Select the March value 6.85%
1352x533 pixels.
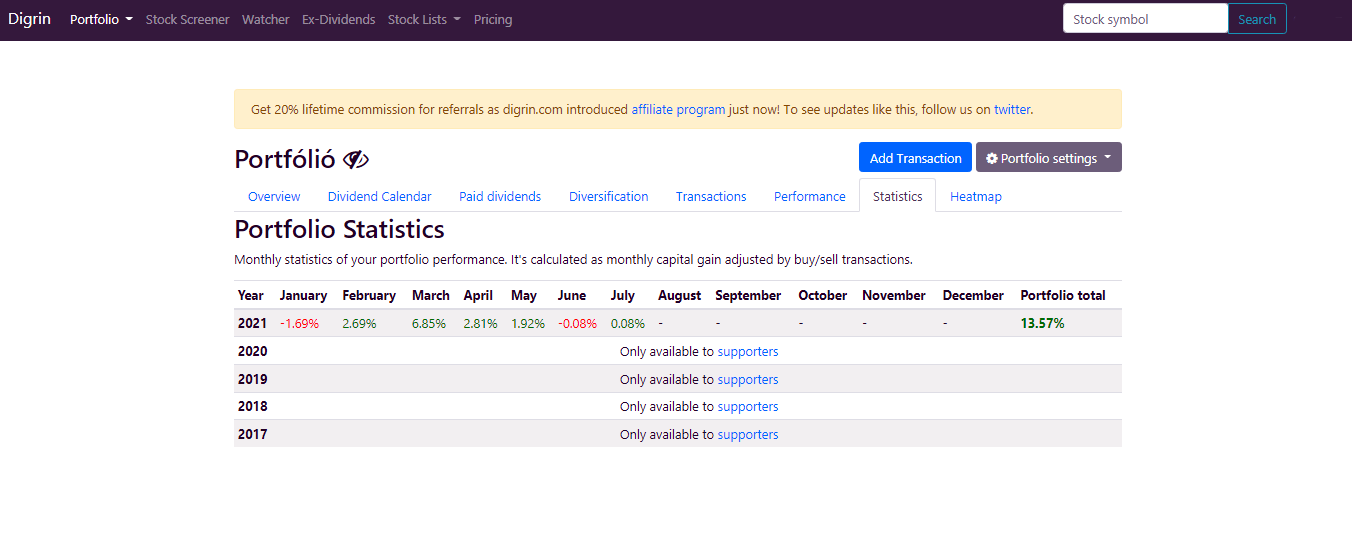[x=429, y=323]
